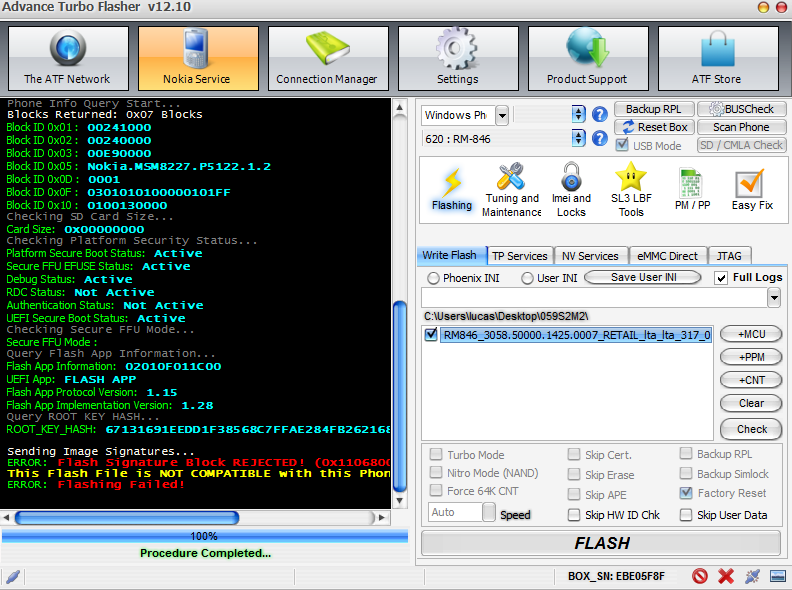
Task: Click the log scroll right arrow
Action: 382,517
